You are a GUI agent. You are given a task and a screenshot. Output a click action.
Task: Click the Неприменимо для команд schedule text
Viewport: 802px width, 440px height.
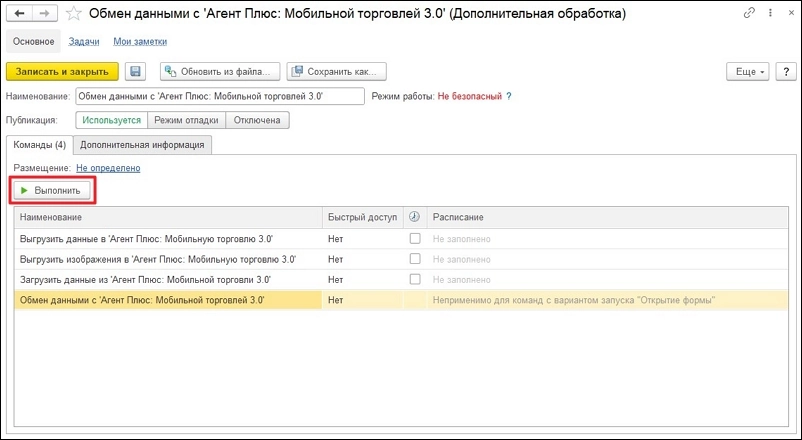coord(573,300)
